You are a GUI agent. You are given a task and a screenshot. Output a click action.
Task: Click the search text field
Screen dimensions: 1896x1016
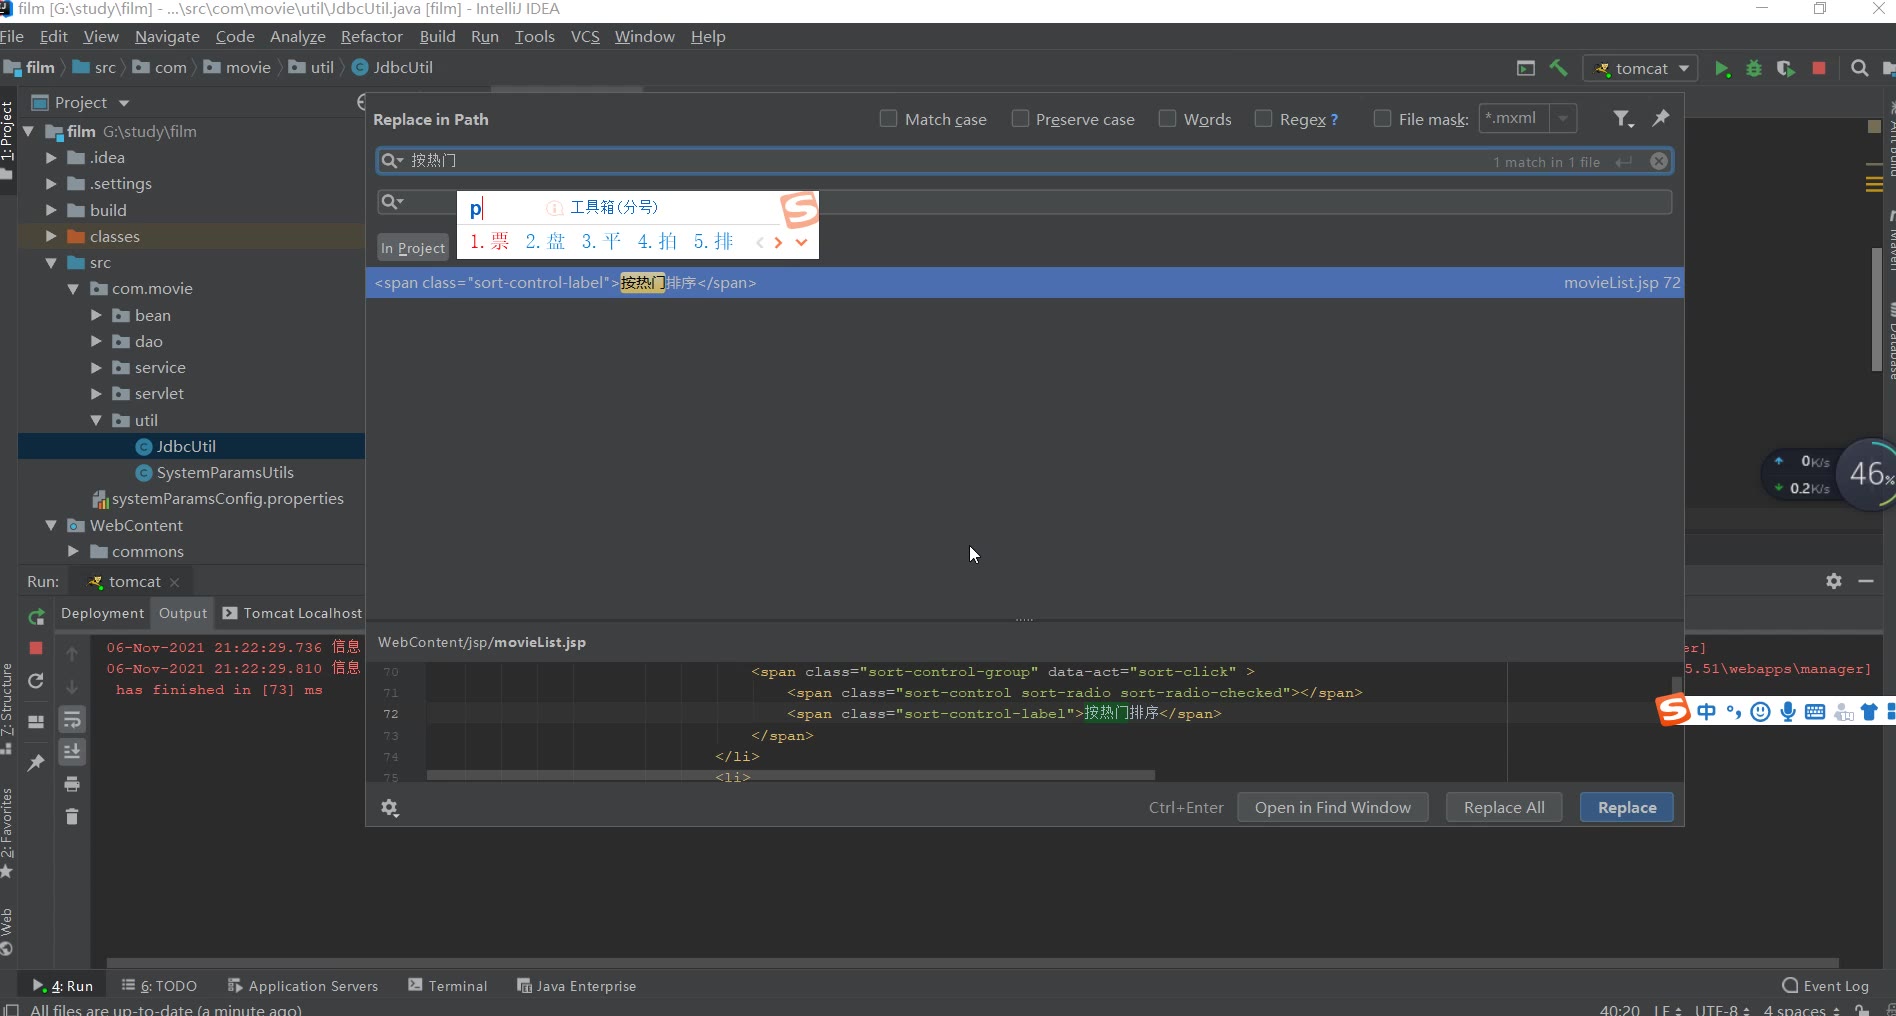pos(1024,161)
